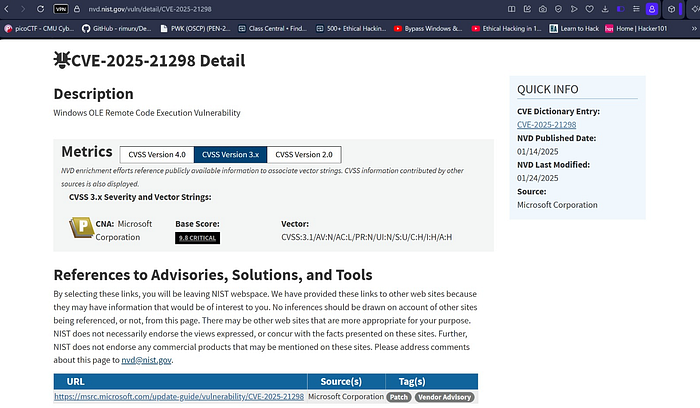Screen dimensions: 700x408
Task: Click the 9.8 CRITICAL base score badge
Action: point(197,238)
